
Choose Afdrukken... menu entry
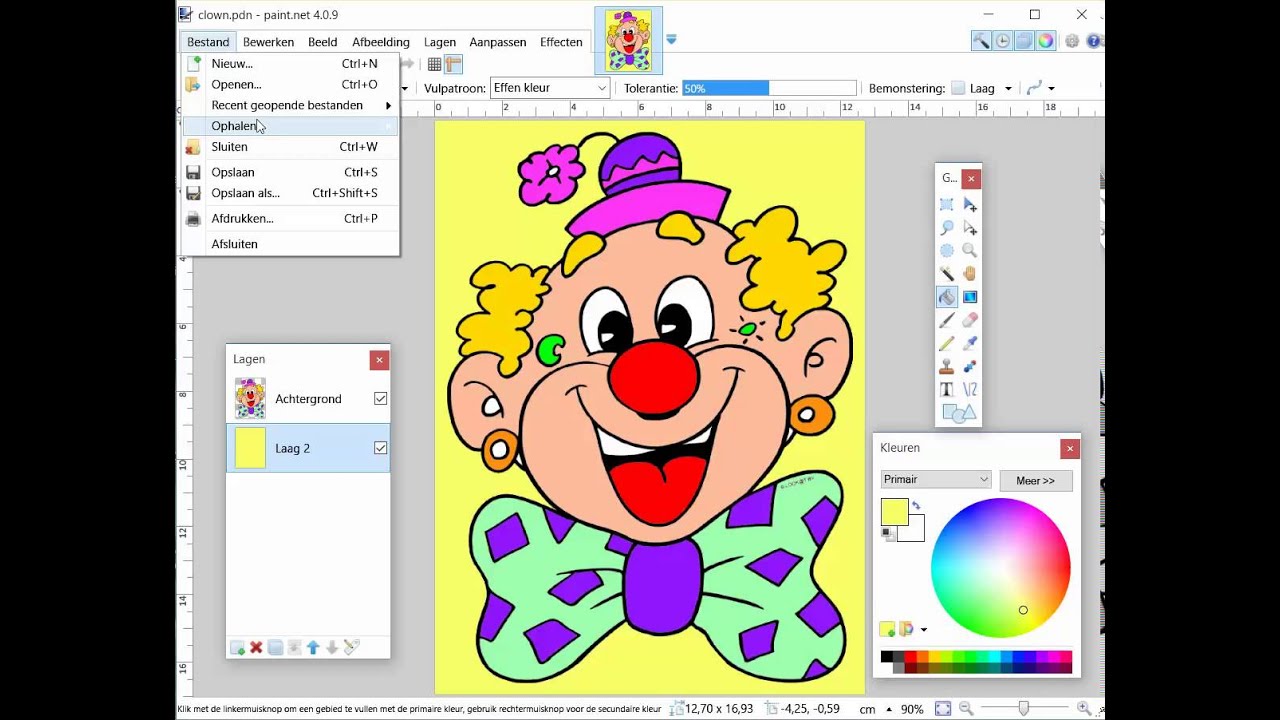tap(290, 218)
